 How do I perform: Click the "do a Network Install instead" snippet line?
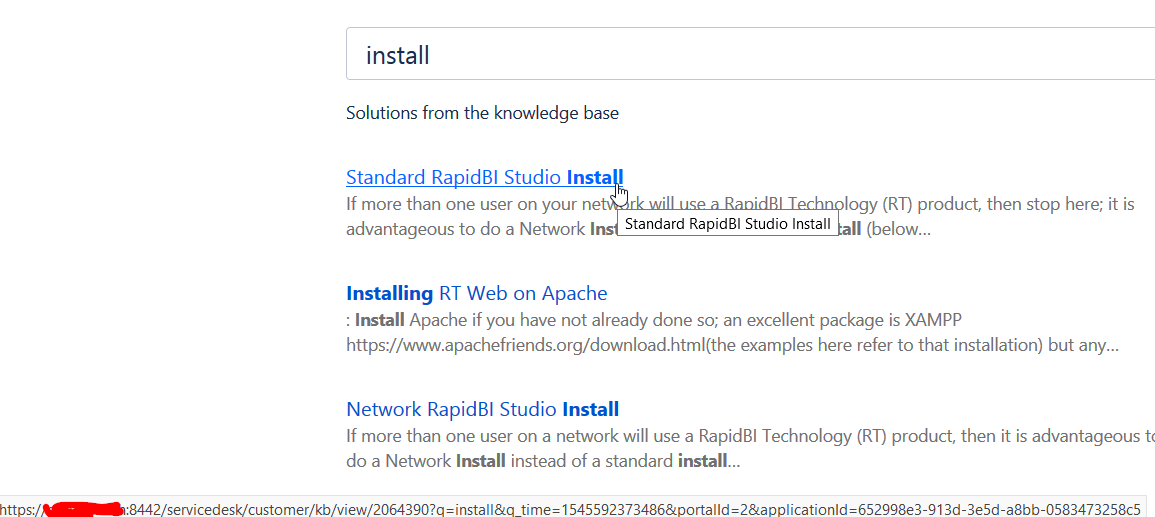pyautogui.click(x=543, y=463)
